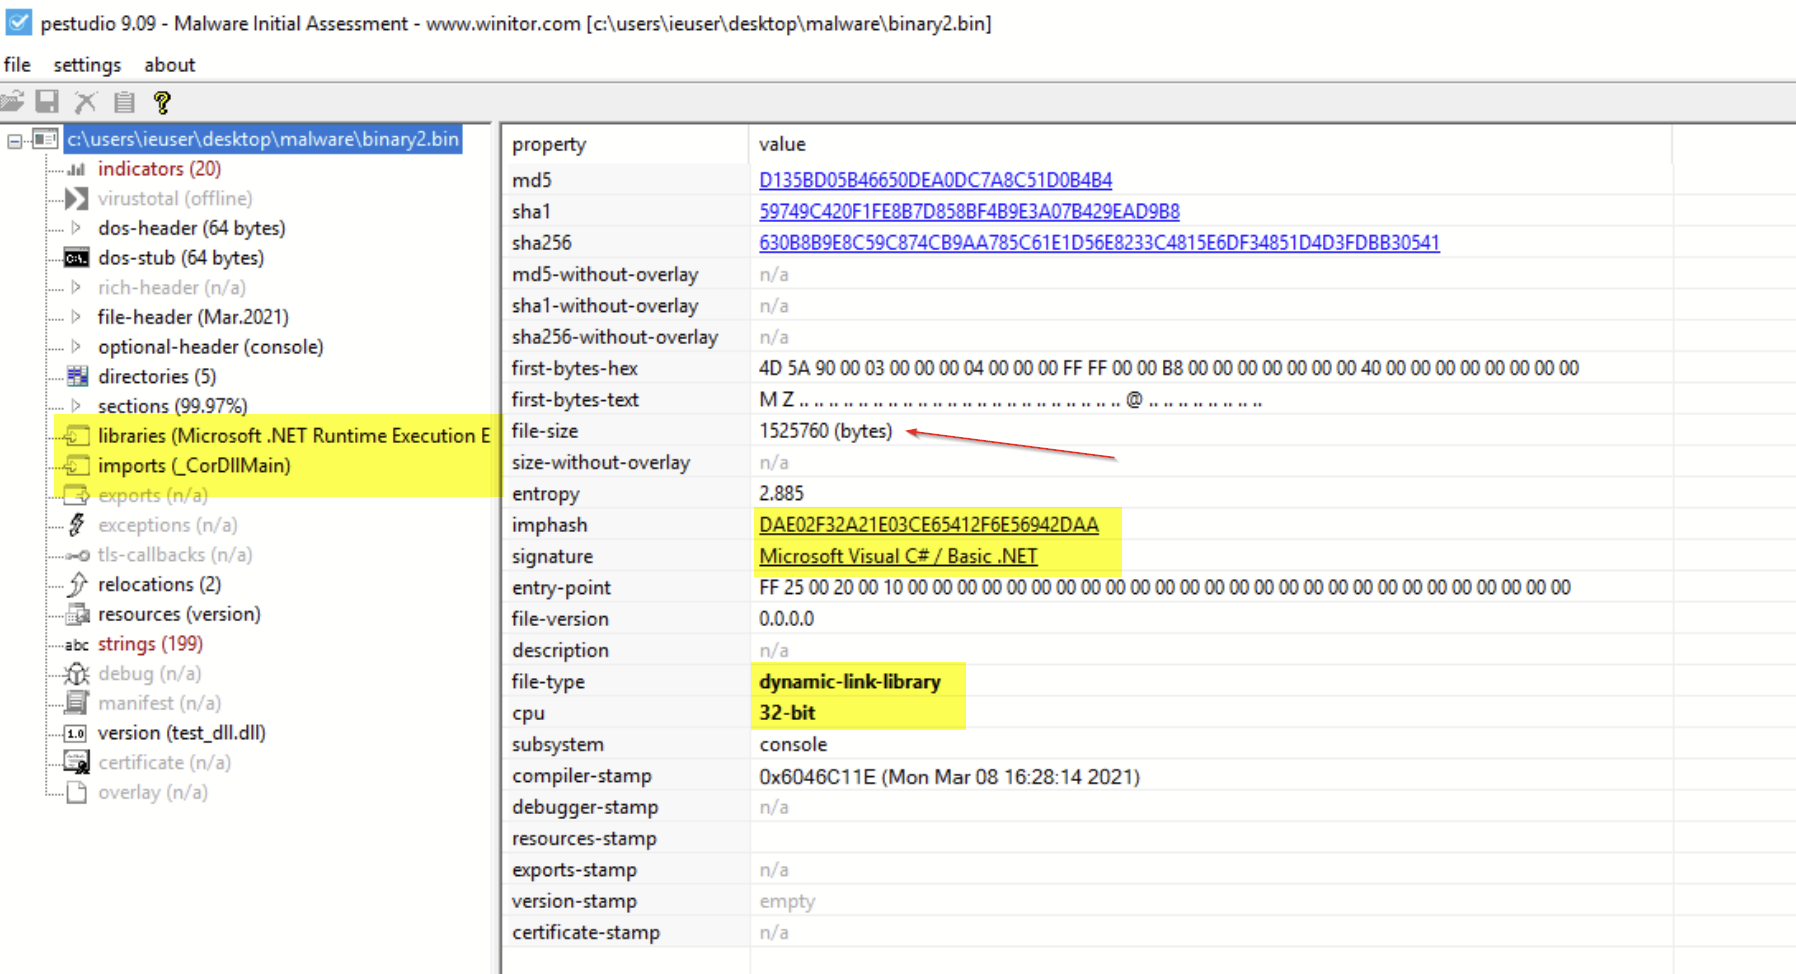Click the open file toolbar icon
This screenshot has width=1796, height=974.
tap(12, 101)
